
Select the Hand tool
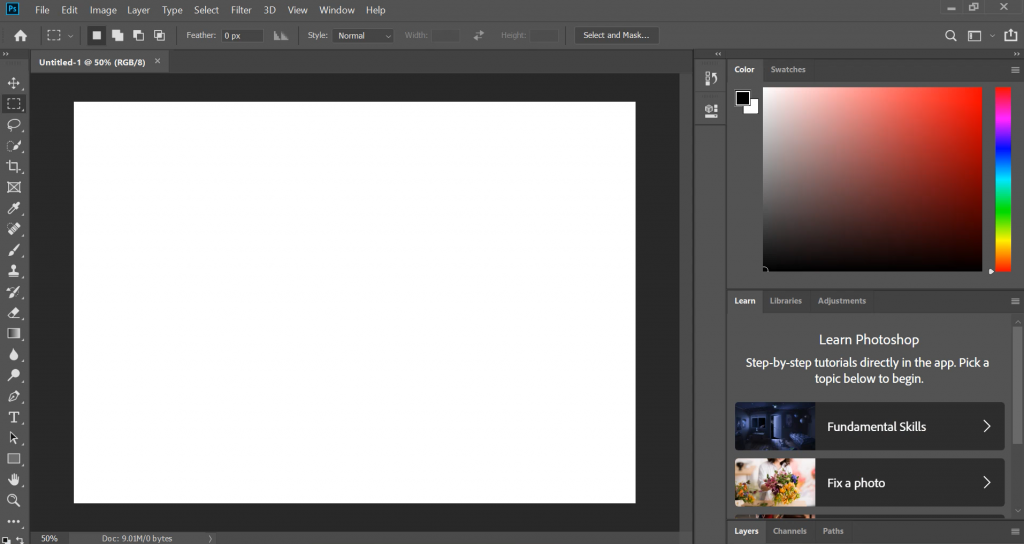pos(14,479)
